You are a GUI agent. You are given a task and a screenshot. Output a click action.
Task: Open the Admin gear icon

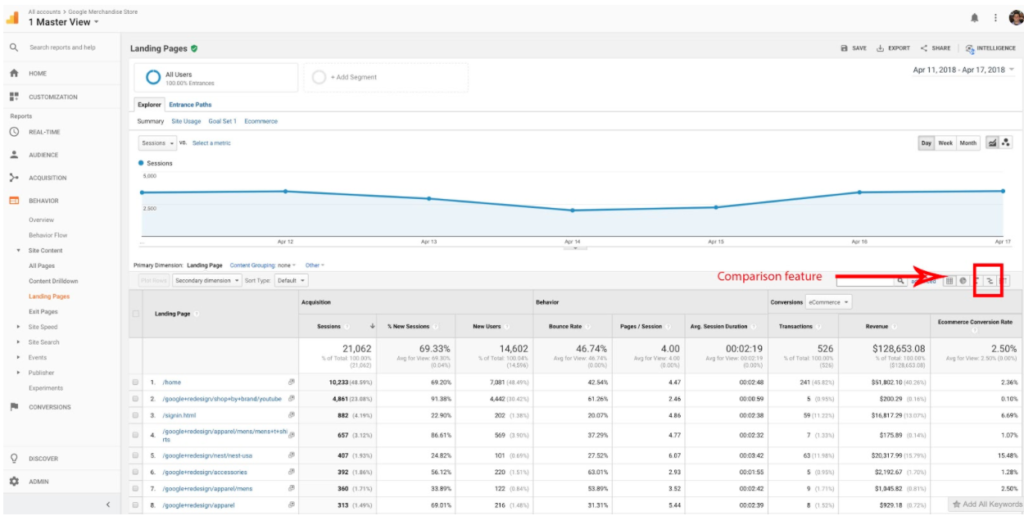pyautogui.click(x=14, y=481)
